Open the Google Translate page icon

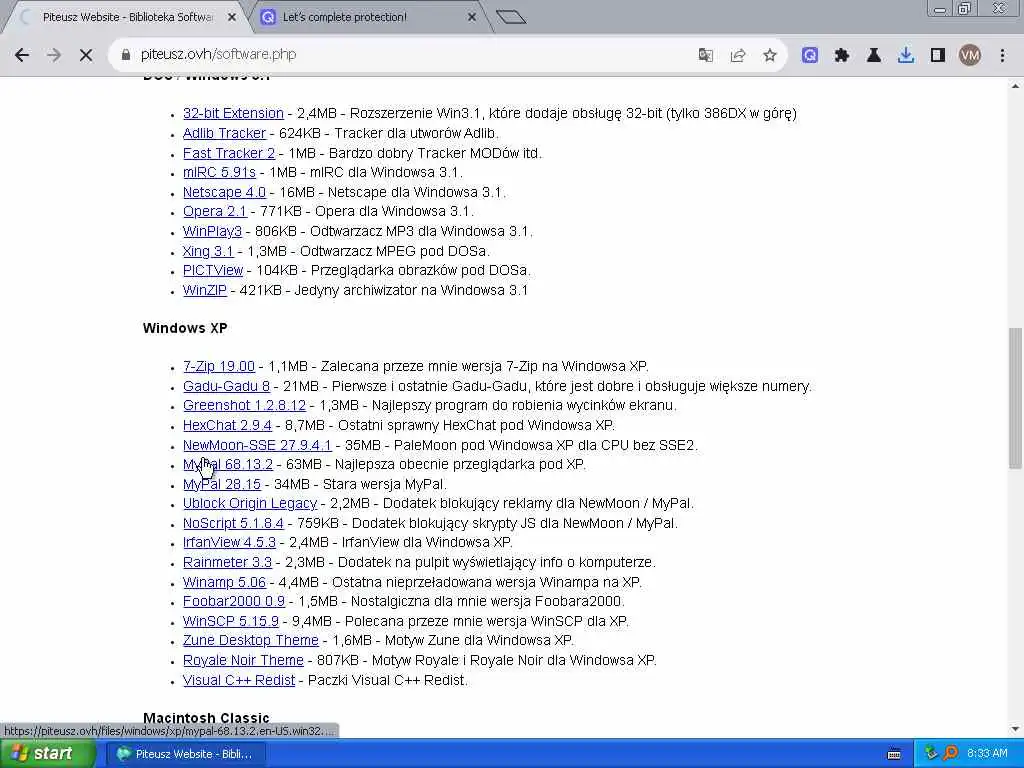pyautogui.click(x=705, y=55)
